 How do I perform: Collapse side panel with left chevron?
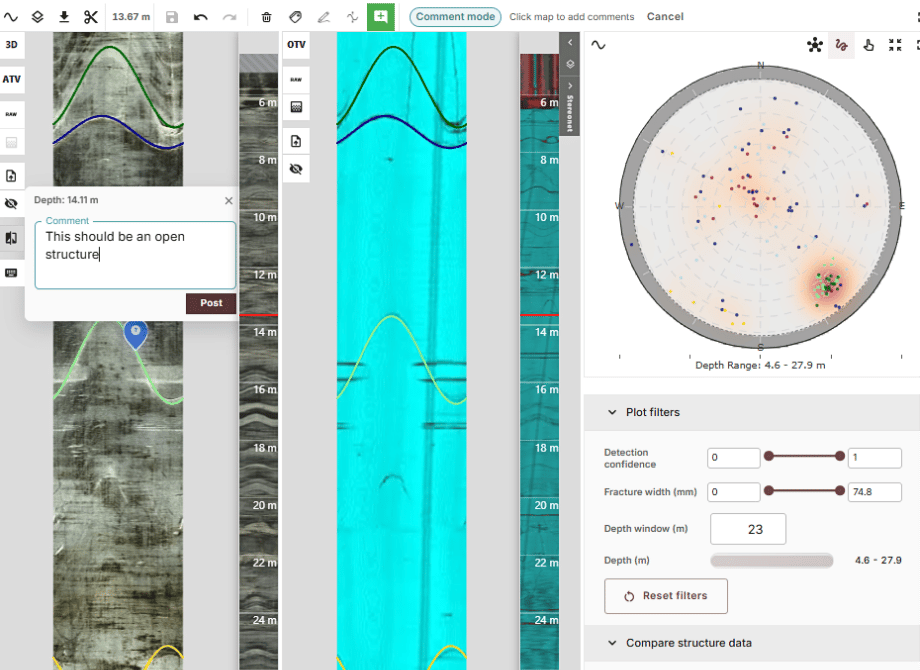pyautogui.click(x=570, y=42)
